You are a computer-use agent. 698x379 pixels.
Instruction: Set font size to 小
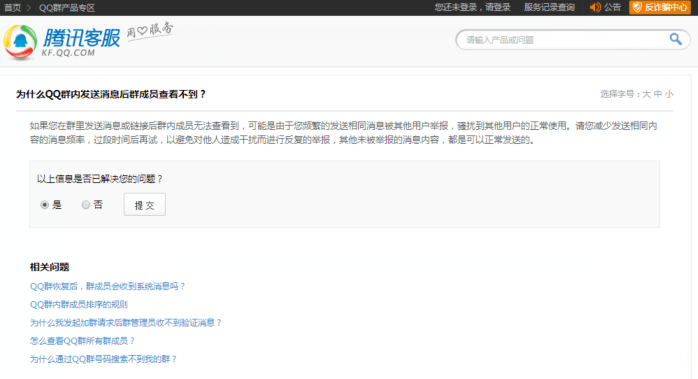pos(669,94)
